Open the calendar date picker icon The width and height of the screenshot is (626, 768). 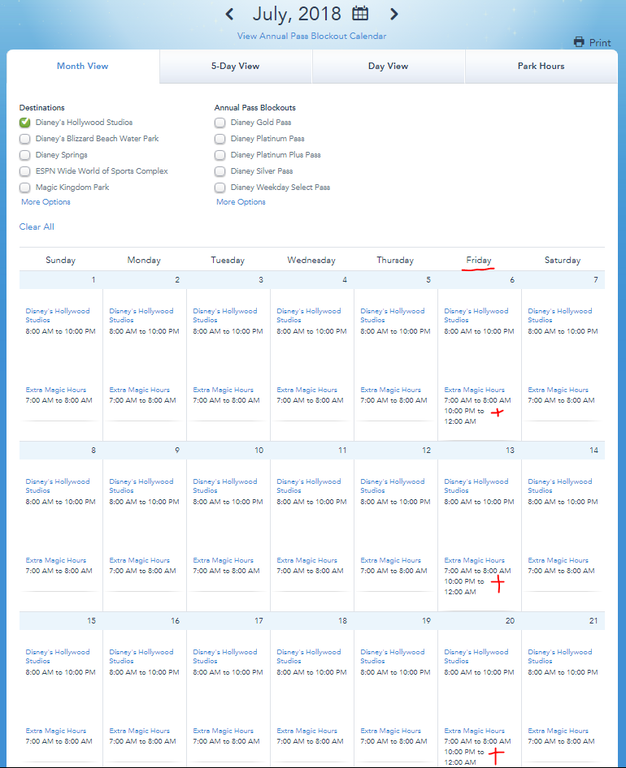360,14
